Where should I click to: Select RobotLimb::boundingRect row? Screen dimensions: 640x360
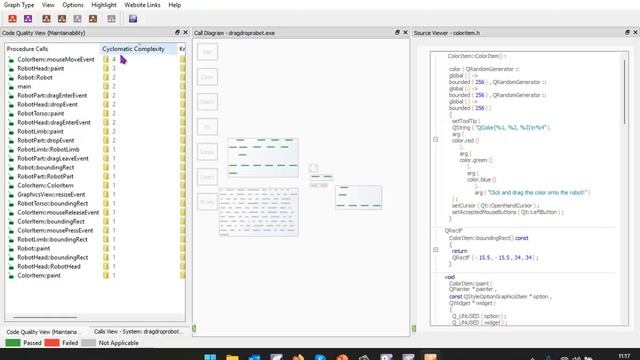point(95,240)
